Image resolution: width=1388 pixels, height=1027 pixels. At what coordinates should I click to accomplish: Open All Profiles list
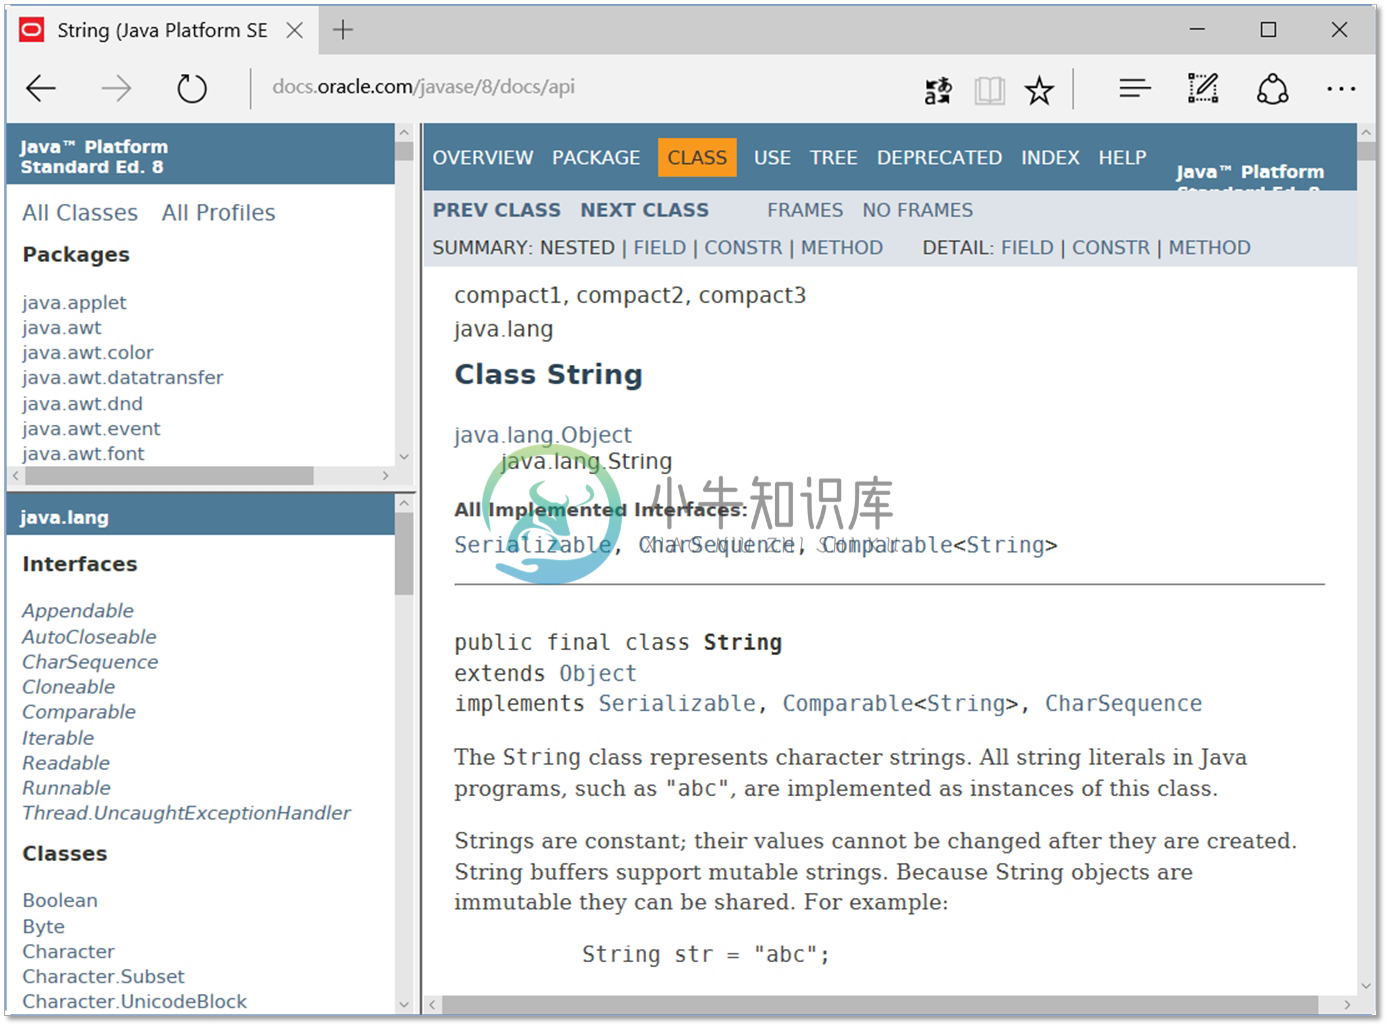point(218,213)
